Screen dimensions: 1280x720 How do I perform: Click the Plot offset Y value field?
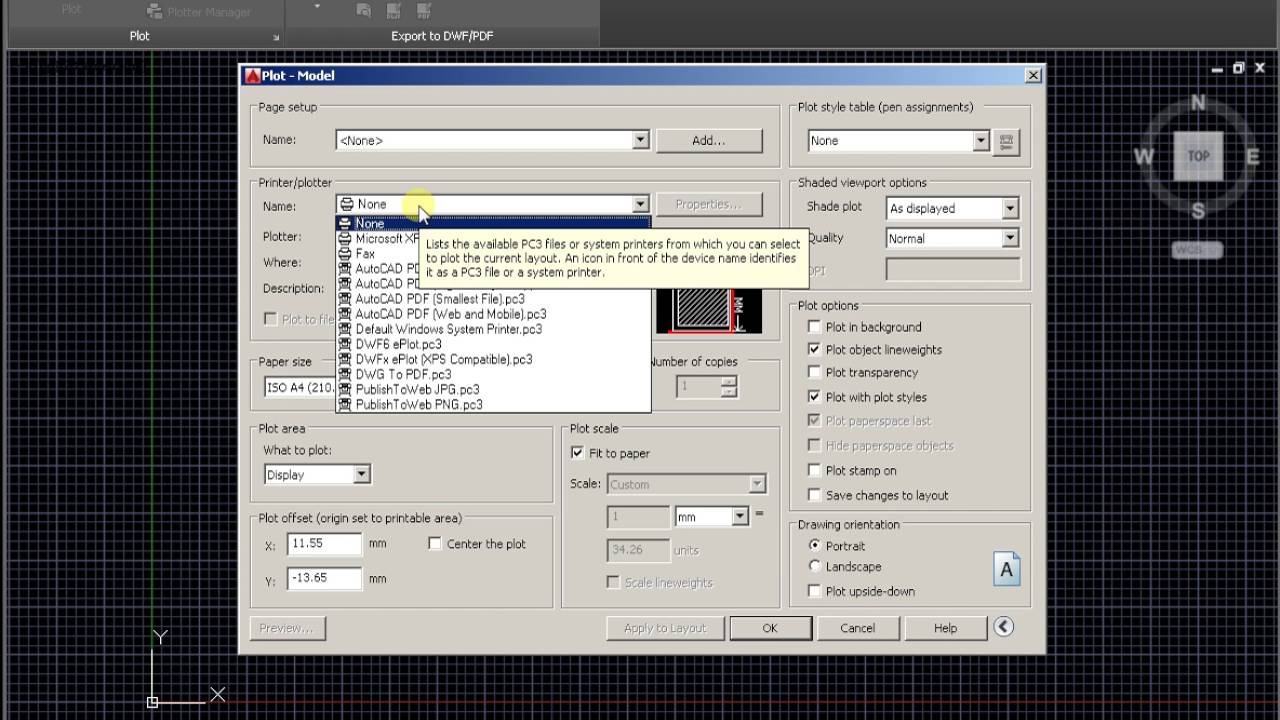coord(324,578)
